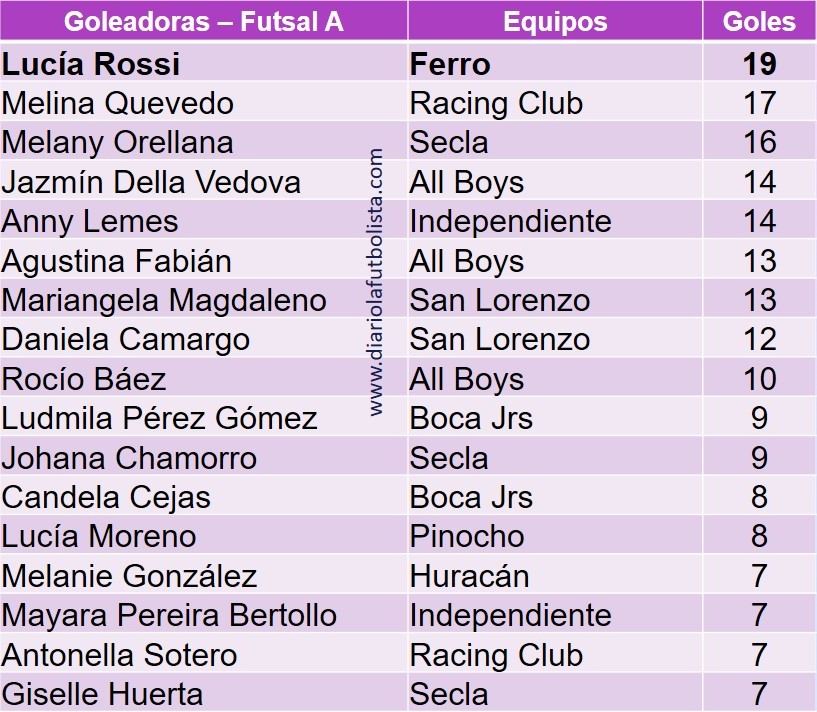Select Ludmila Pérez Gómez's row
The height and width of the screenshot is (712, 817).
point(408,418)
